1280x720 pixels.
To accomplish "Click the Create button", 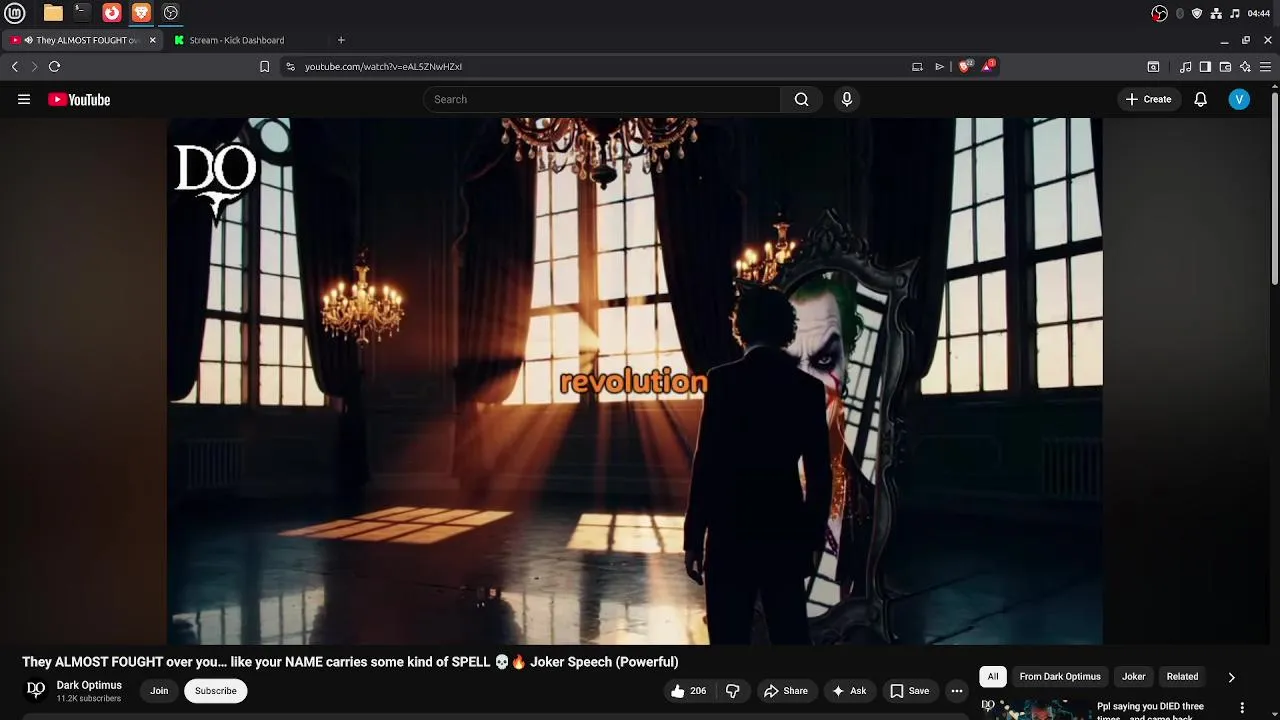I will click(1148, 99).
